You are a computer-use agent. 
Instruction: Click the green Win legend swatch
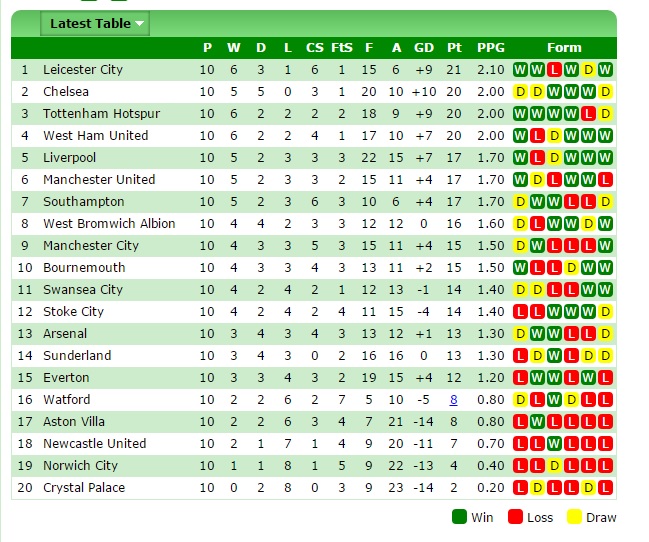(x=459, y=517)
